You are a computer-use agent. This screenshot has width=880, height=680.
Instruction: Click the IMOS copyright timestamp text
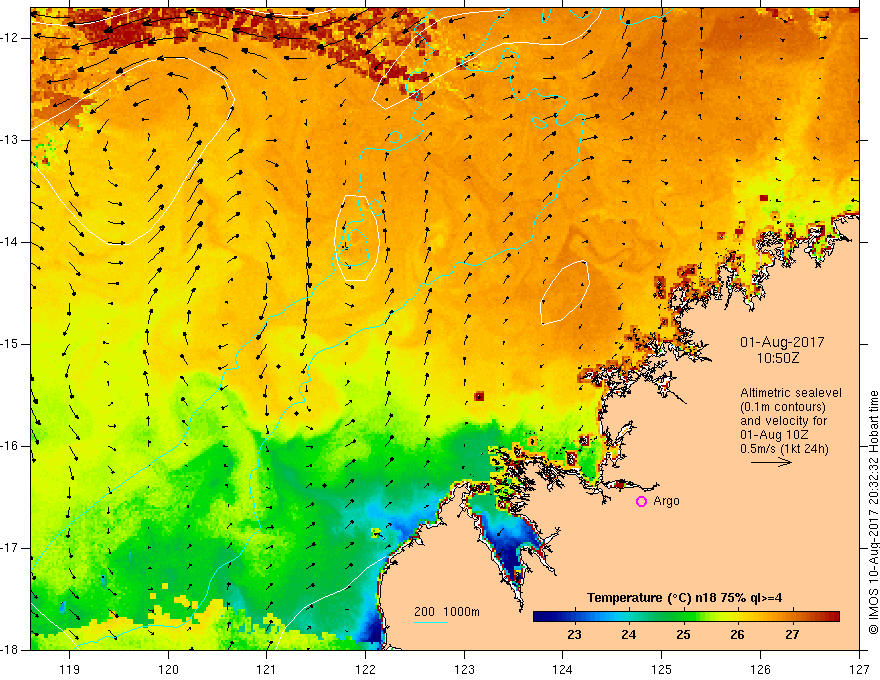click(x=873, y=513)
